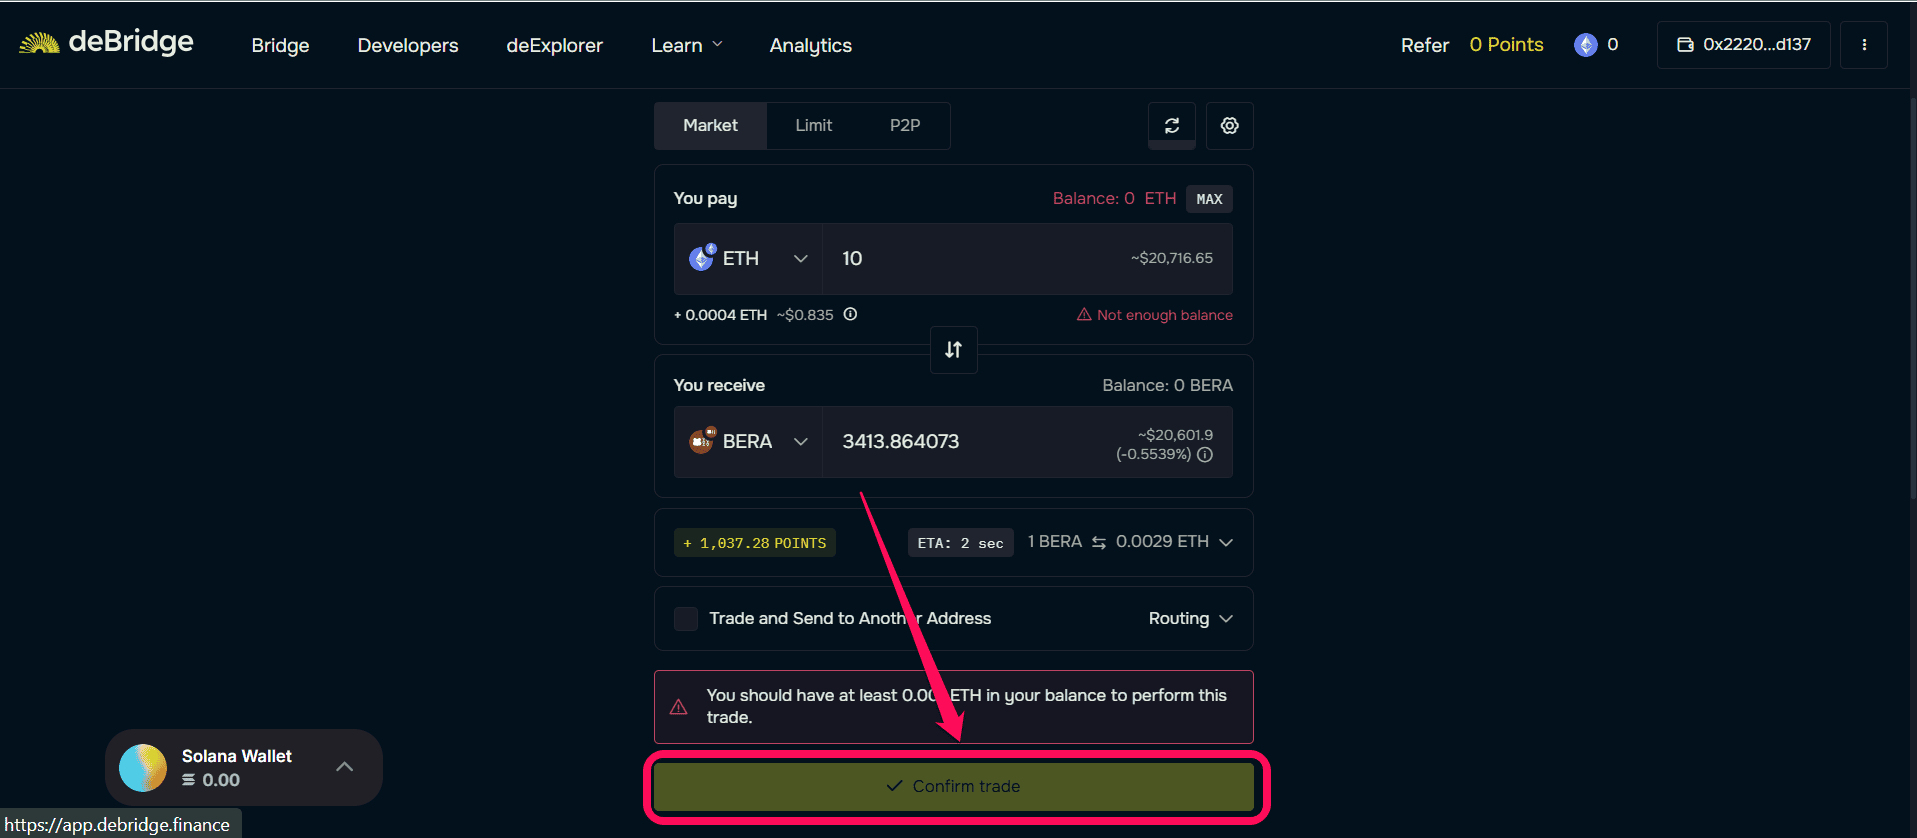Open the Developers page
The image size is (1917, 838).
coord(408,45)
